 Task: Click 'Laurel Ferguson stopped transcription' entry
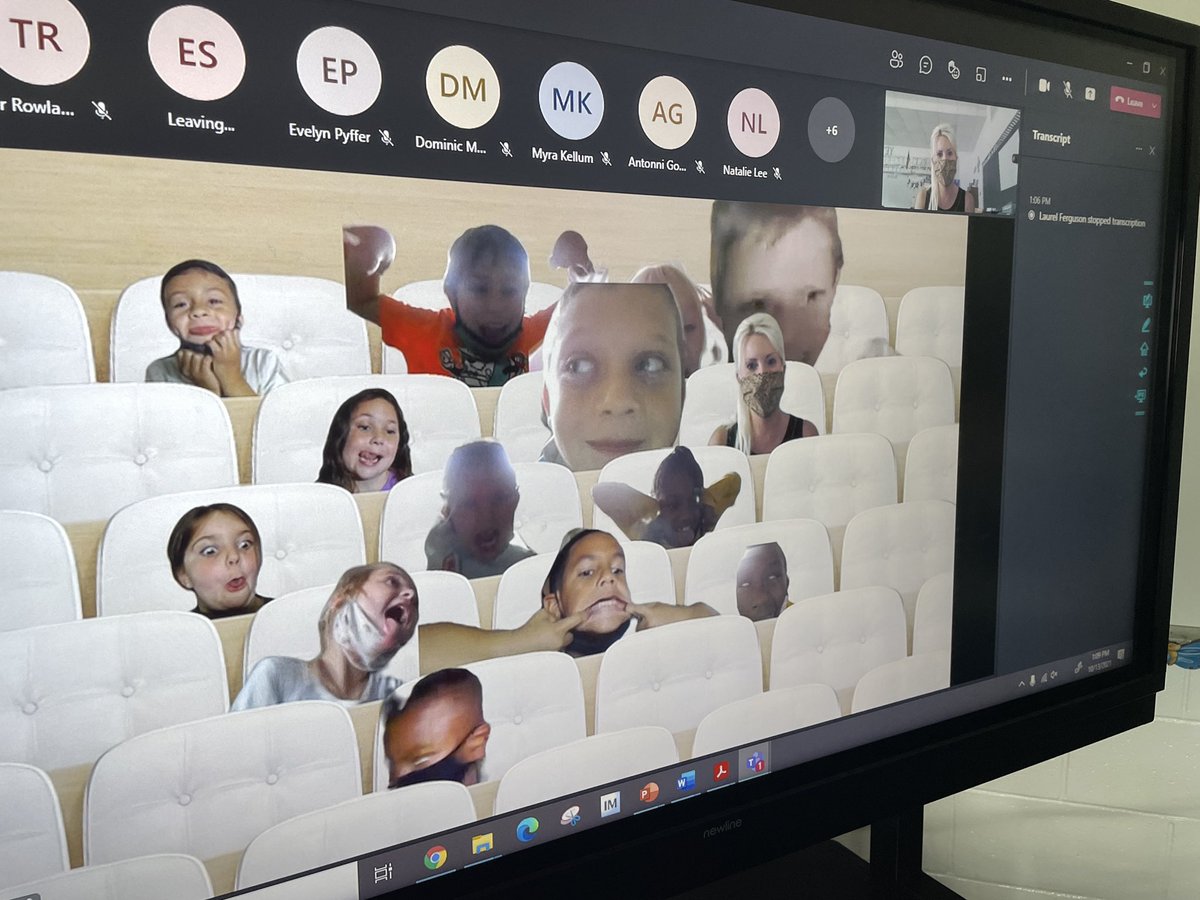(x=1091, y=220)
